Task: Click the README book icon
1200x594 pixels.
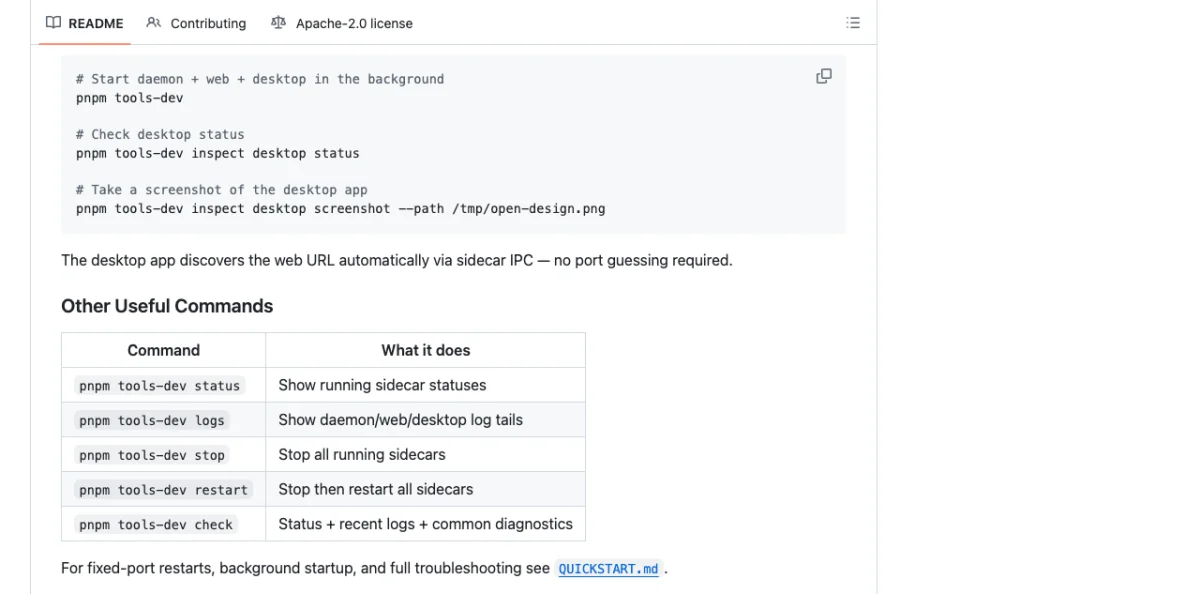Action: click(x=54, y=23)
